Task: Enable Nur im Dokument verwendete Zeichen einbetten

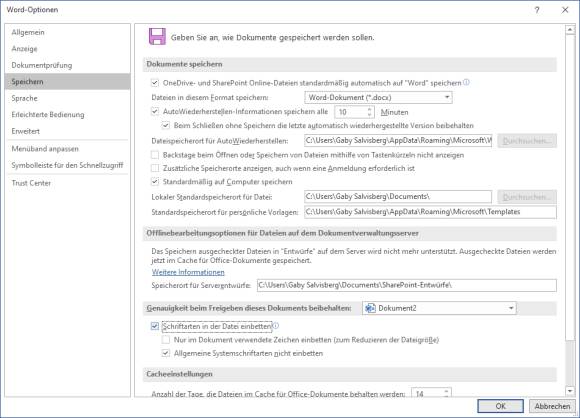Action: (166, 340)
